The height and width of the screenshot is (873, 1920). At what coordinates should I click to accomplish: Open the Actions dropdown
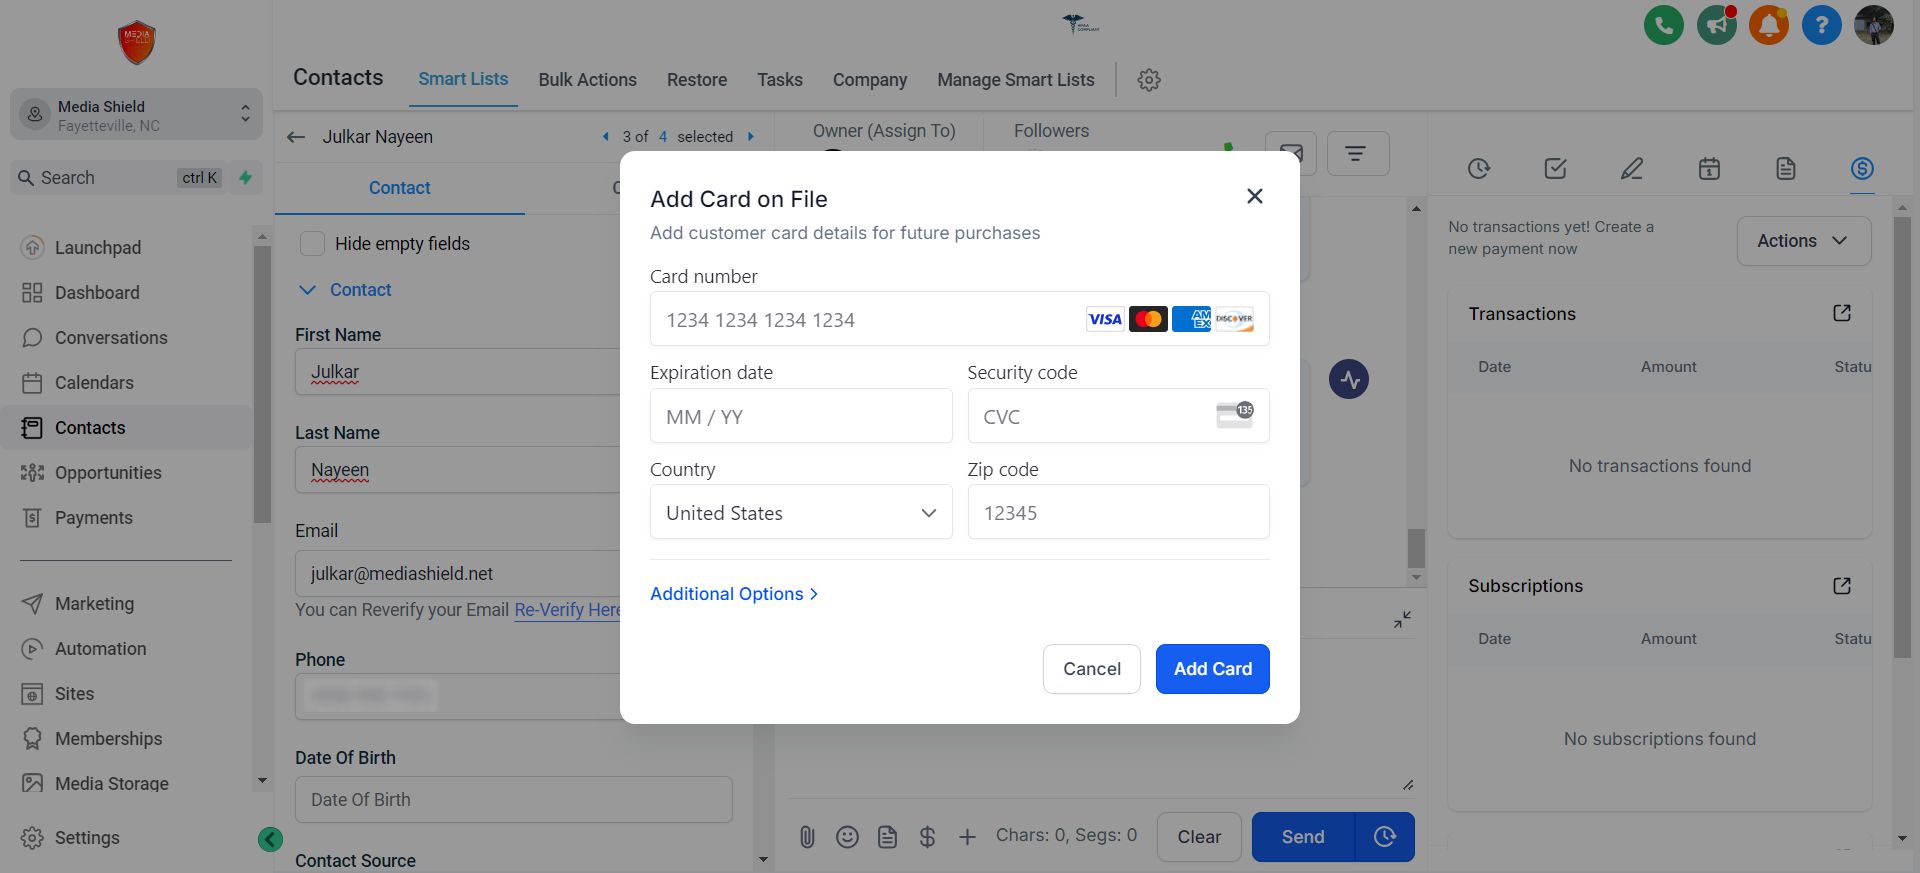[1803, 241]
